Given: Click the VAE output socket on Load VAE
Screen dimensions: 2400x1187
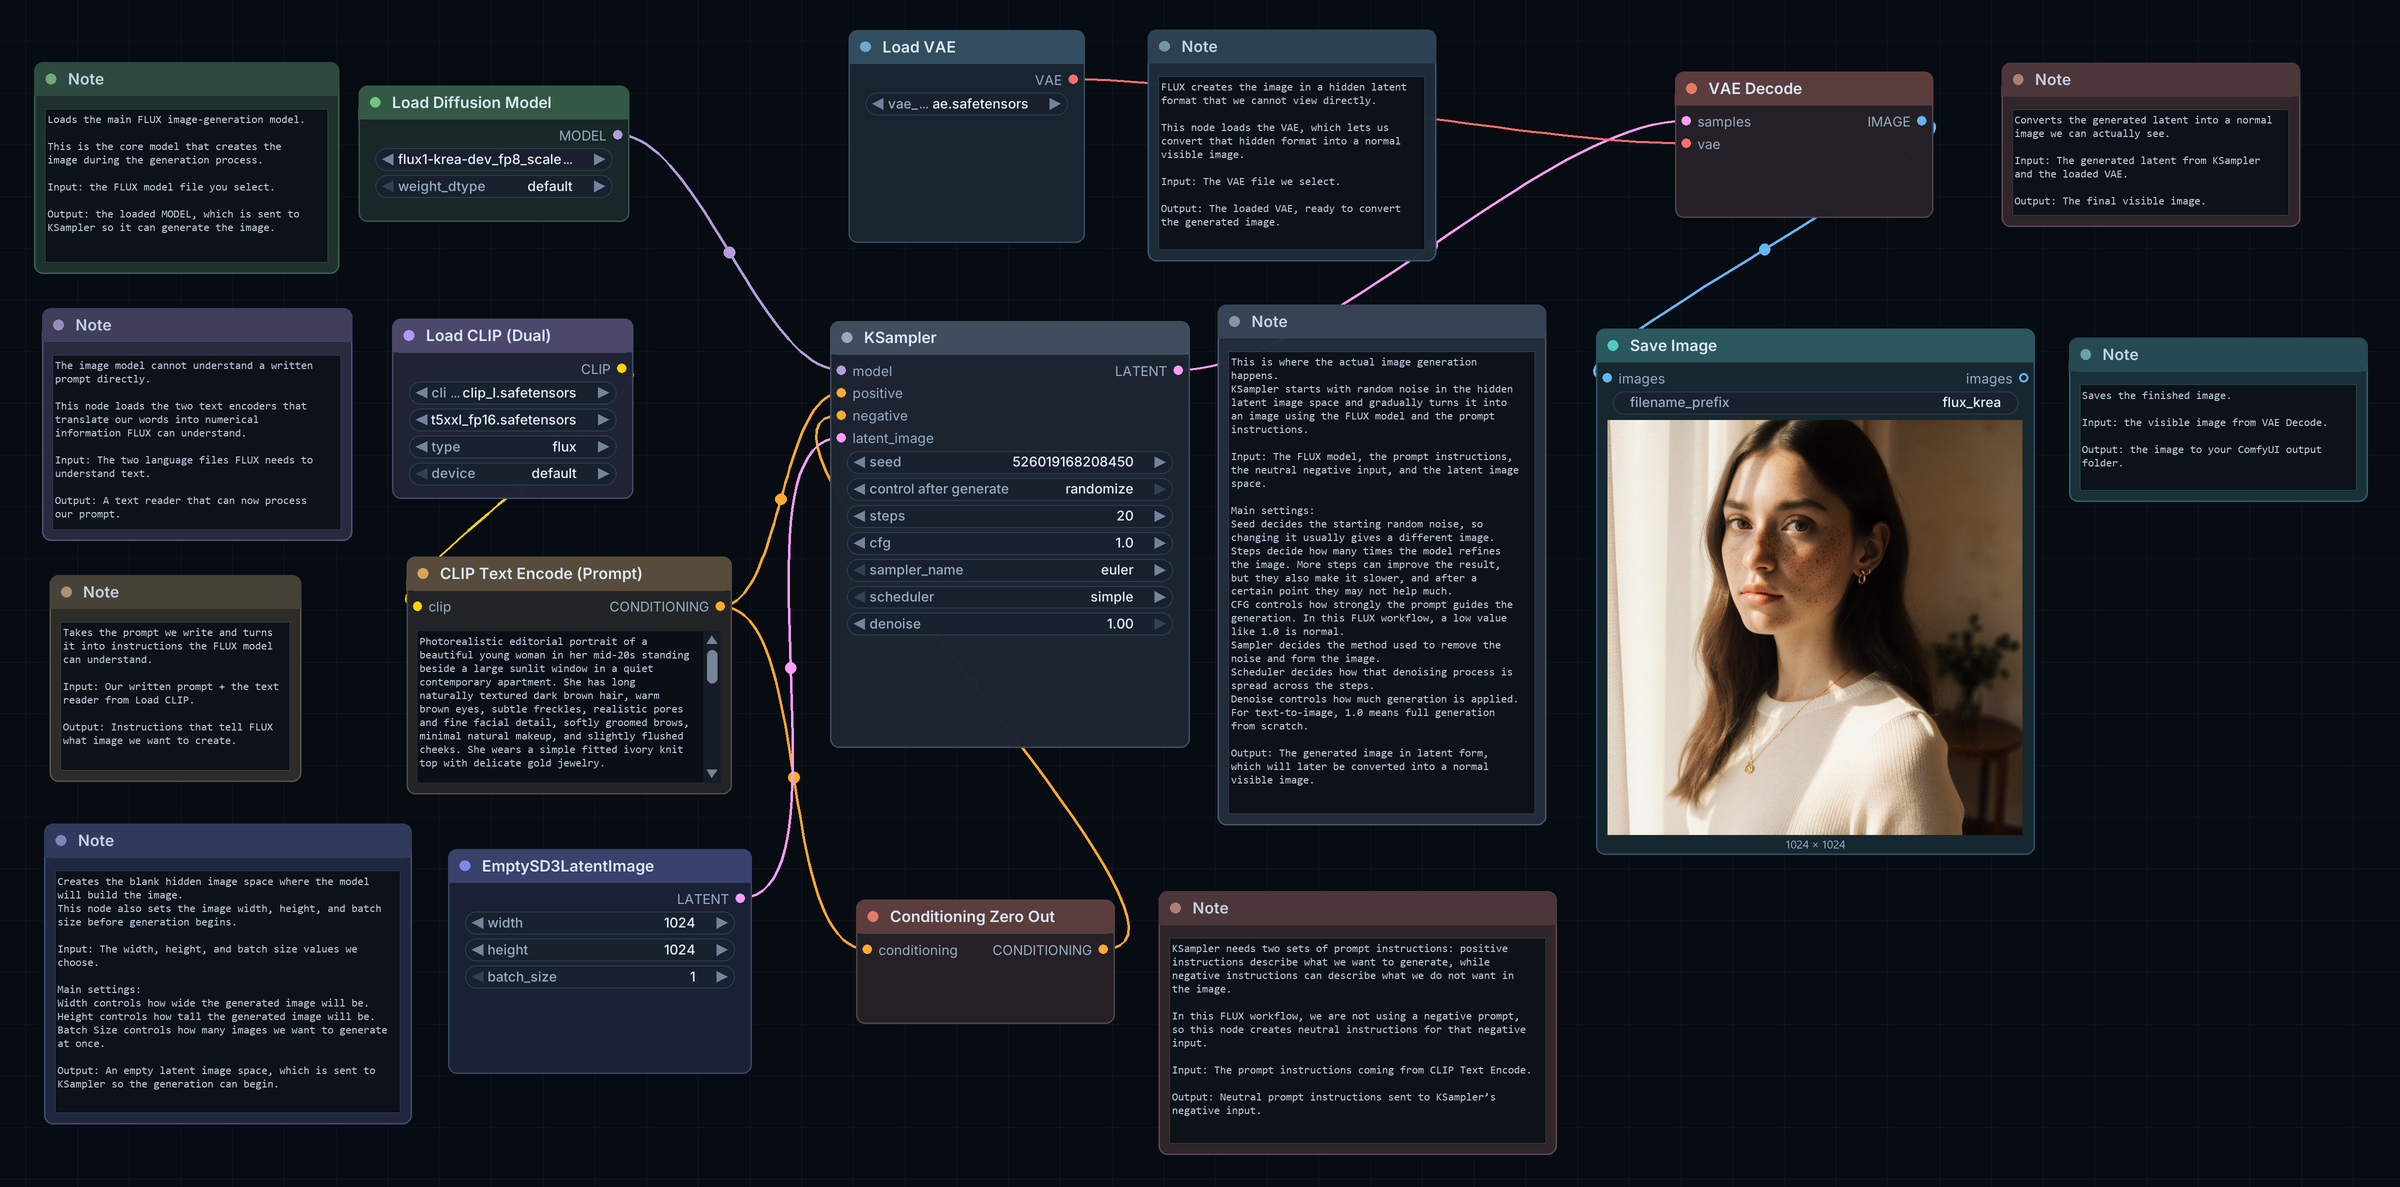Looking at the screenshot, I should (1073, 80).
